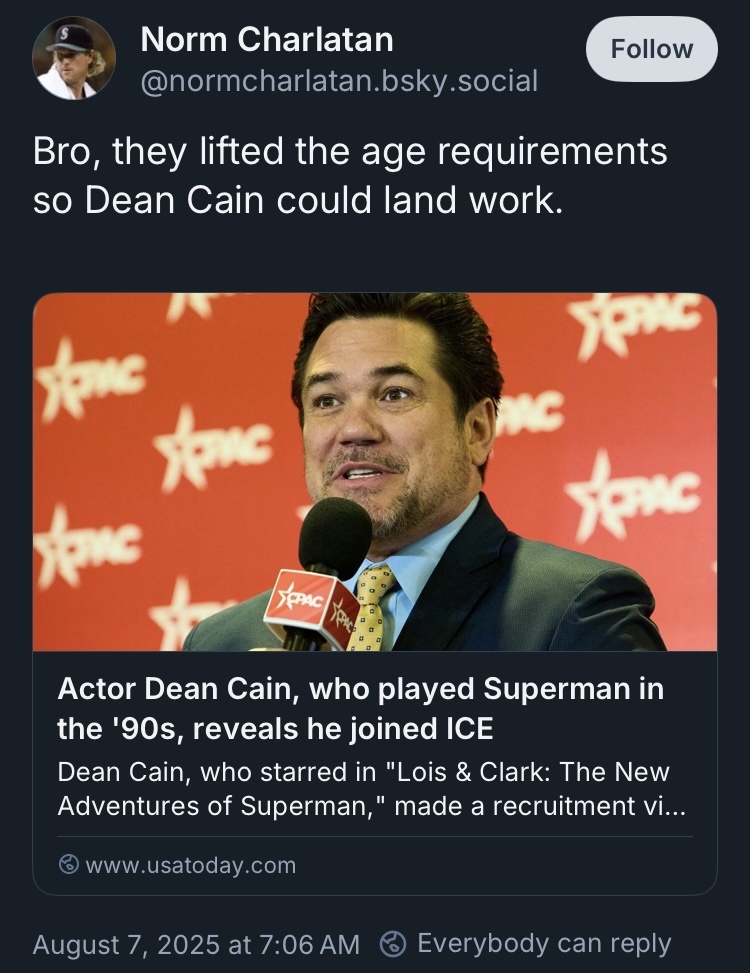The height and width of the screenshot is (973, 750).
Task: Click the yellow patterned tie in the photo
Action: 370,605
